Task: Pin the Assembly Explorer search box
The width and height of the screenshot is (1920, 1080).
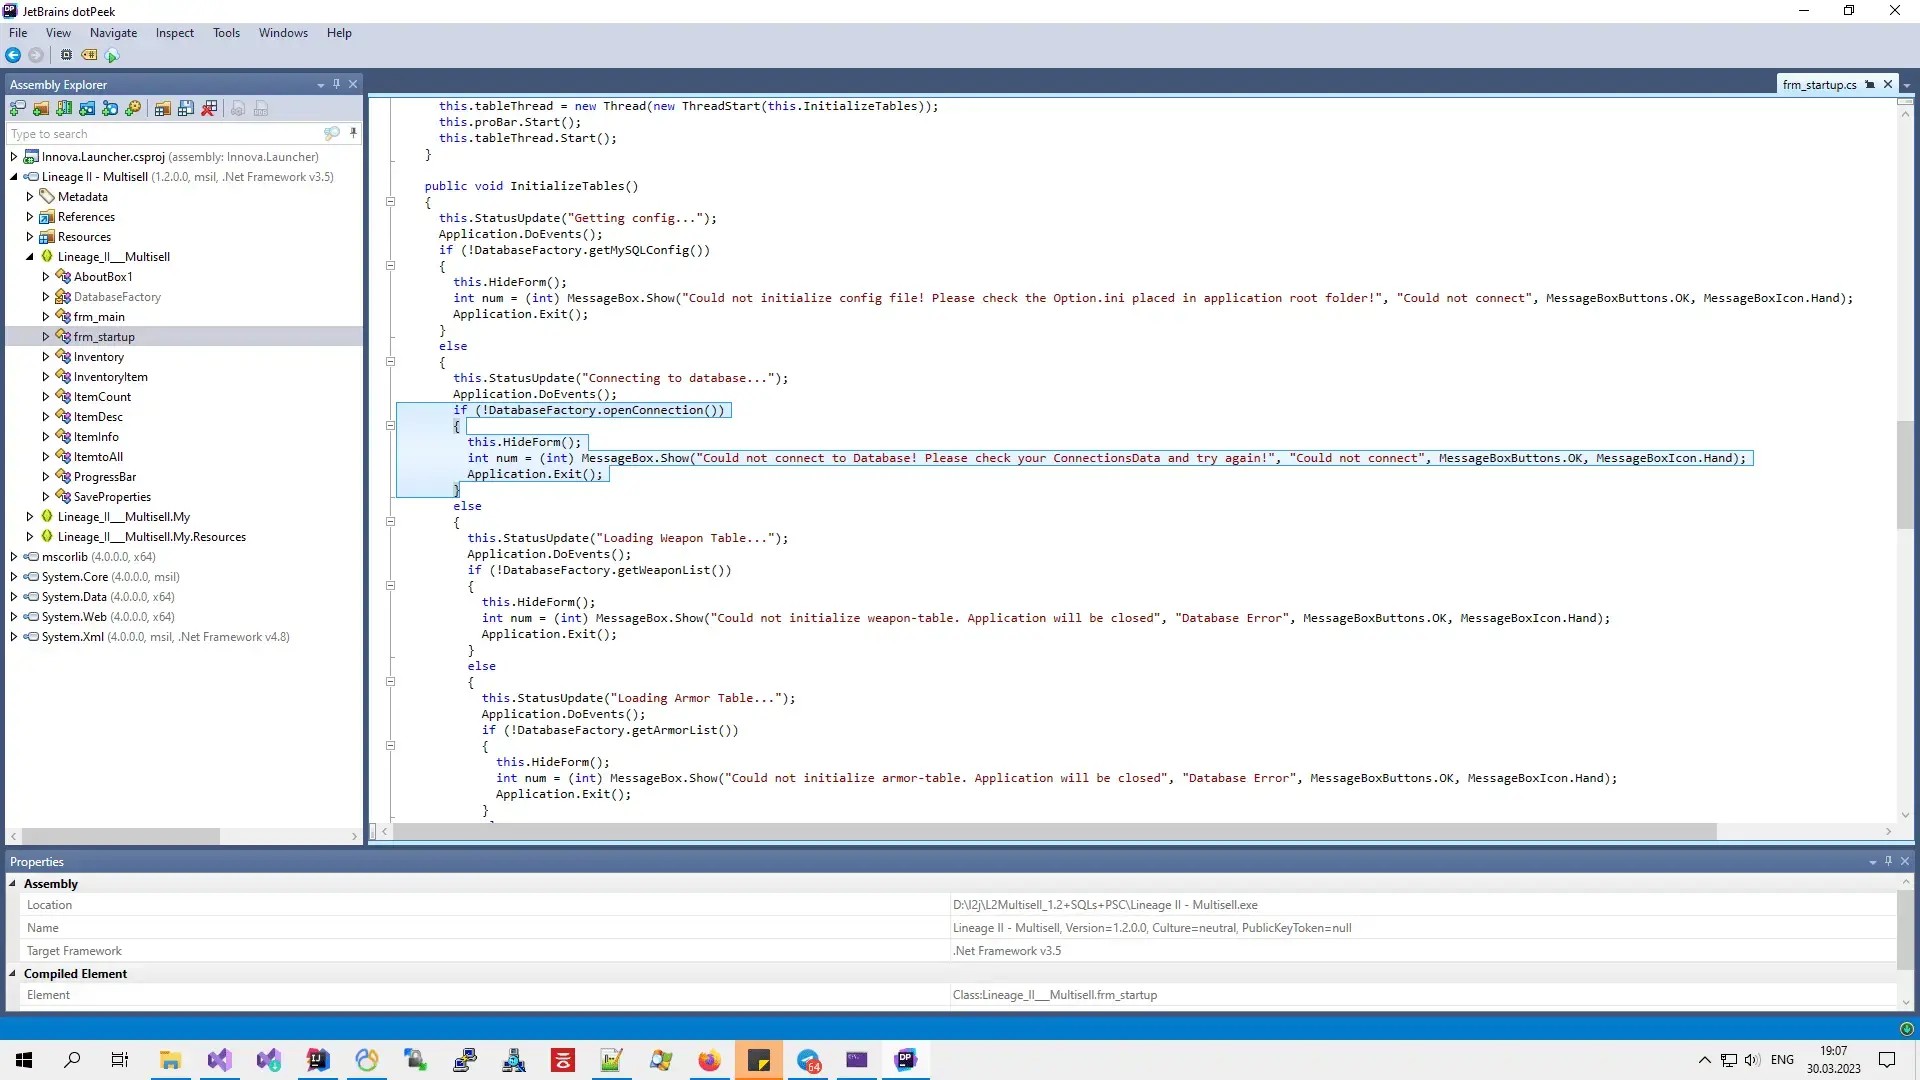Action: tap(353, 133)
